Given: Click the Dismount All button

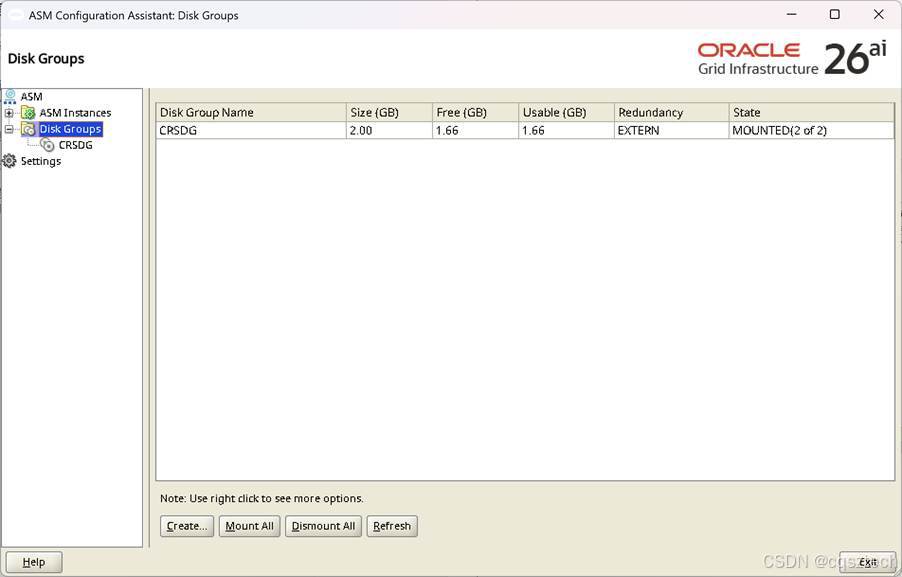Looking at the screenshot, I should pos(323,526).
